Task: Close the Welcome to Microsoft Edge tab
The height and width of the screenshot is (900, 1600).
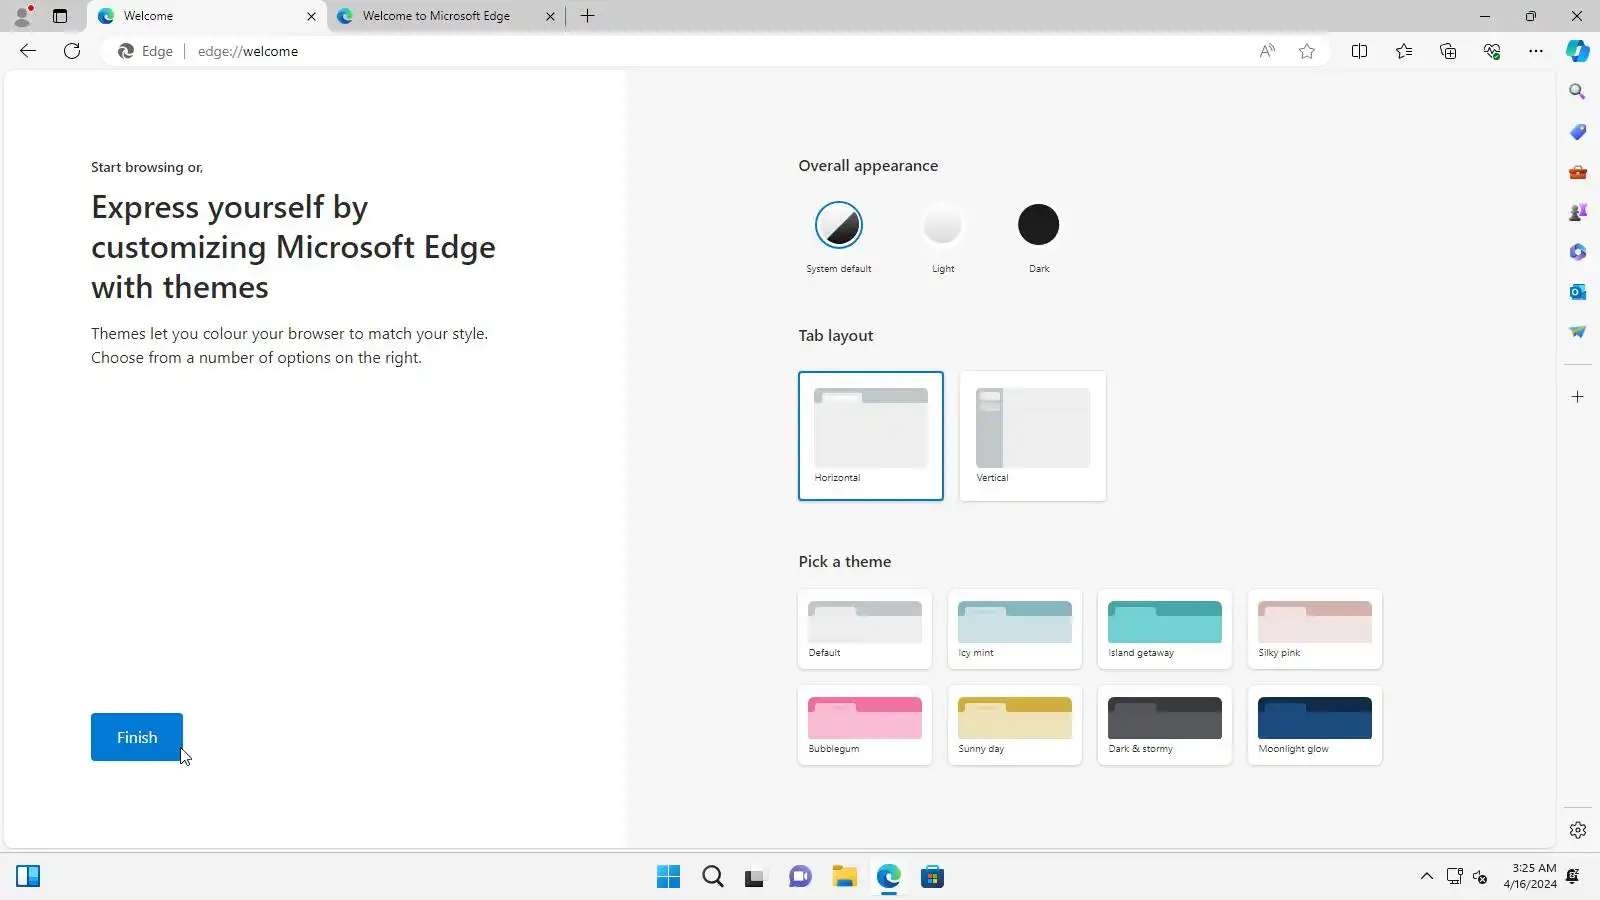Action: click(550, 16)
